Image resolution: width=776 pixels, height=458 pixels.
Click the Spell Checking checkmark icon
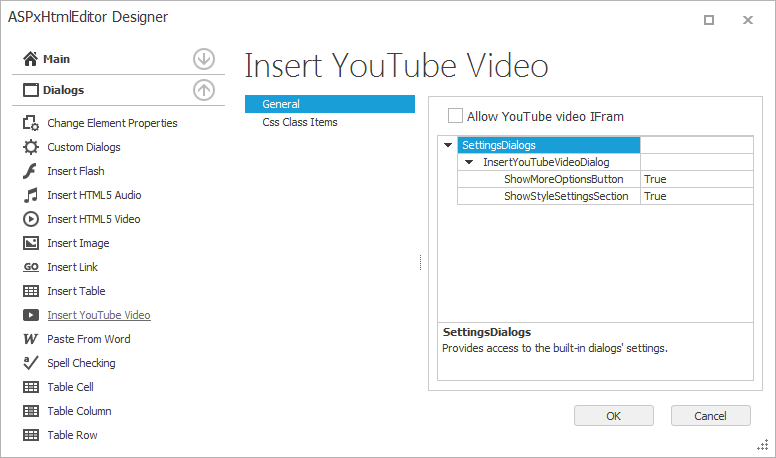(x=31, y=363)
